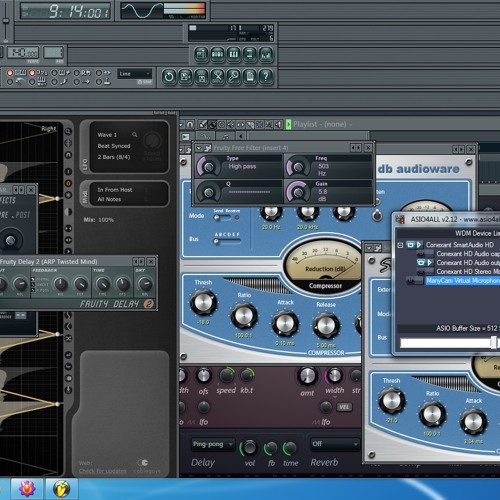Open the purple lotus app in taskbar
This screenshot has width=500, height=500.
point(27,489)
